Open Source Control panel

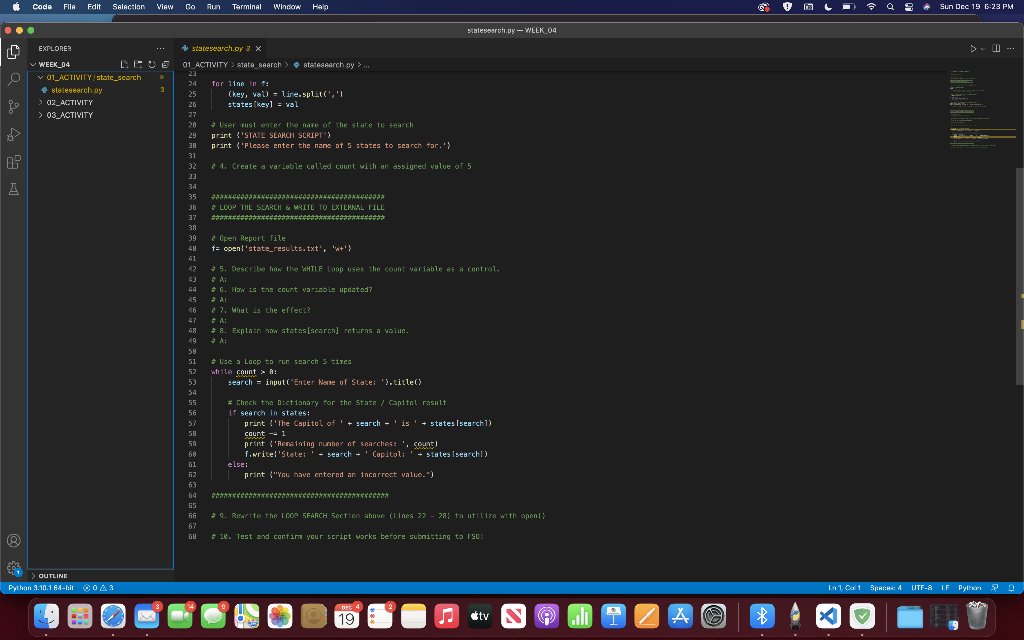point(15,105)
